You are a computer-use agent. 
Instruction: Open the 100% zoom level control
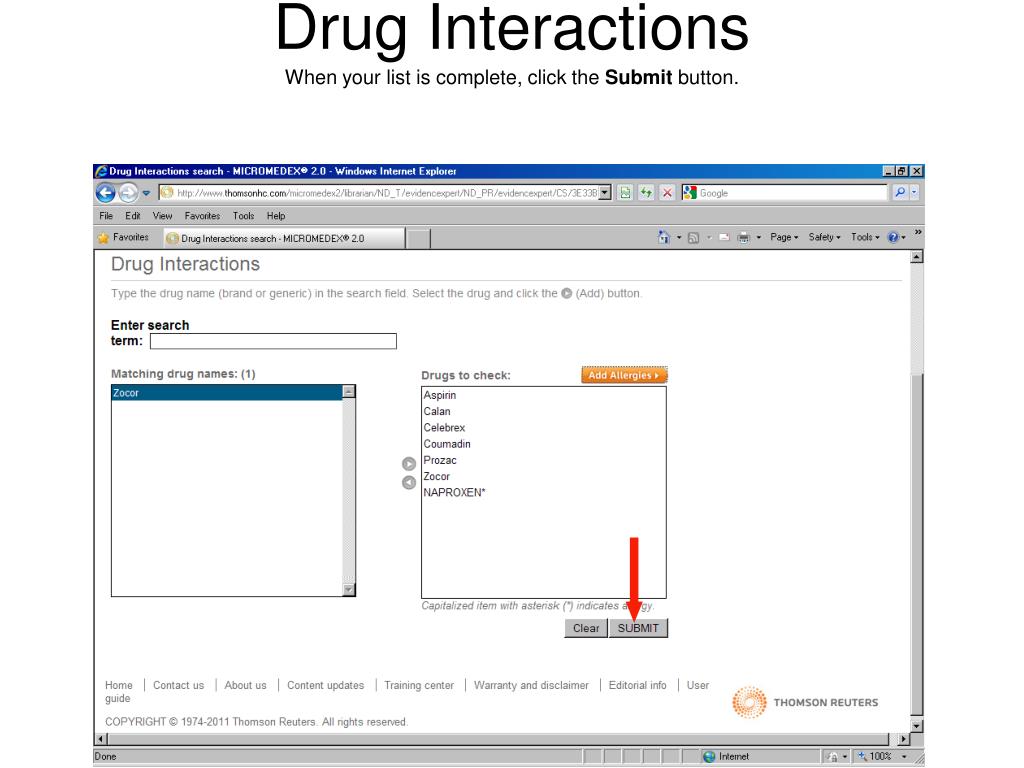point(883,756)
